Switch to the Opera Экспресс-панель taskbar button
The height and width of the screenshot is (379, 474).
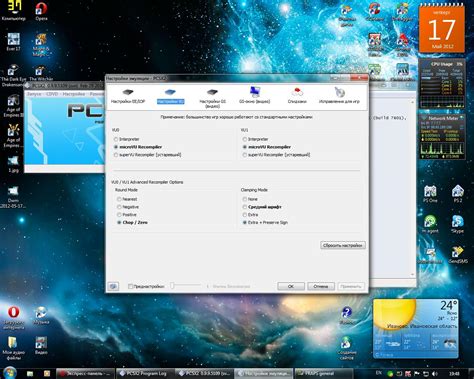pyautogui.click(x=86, y=374)
